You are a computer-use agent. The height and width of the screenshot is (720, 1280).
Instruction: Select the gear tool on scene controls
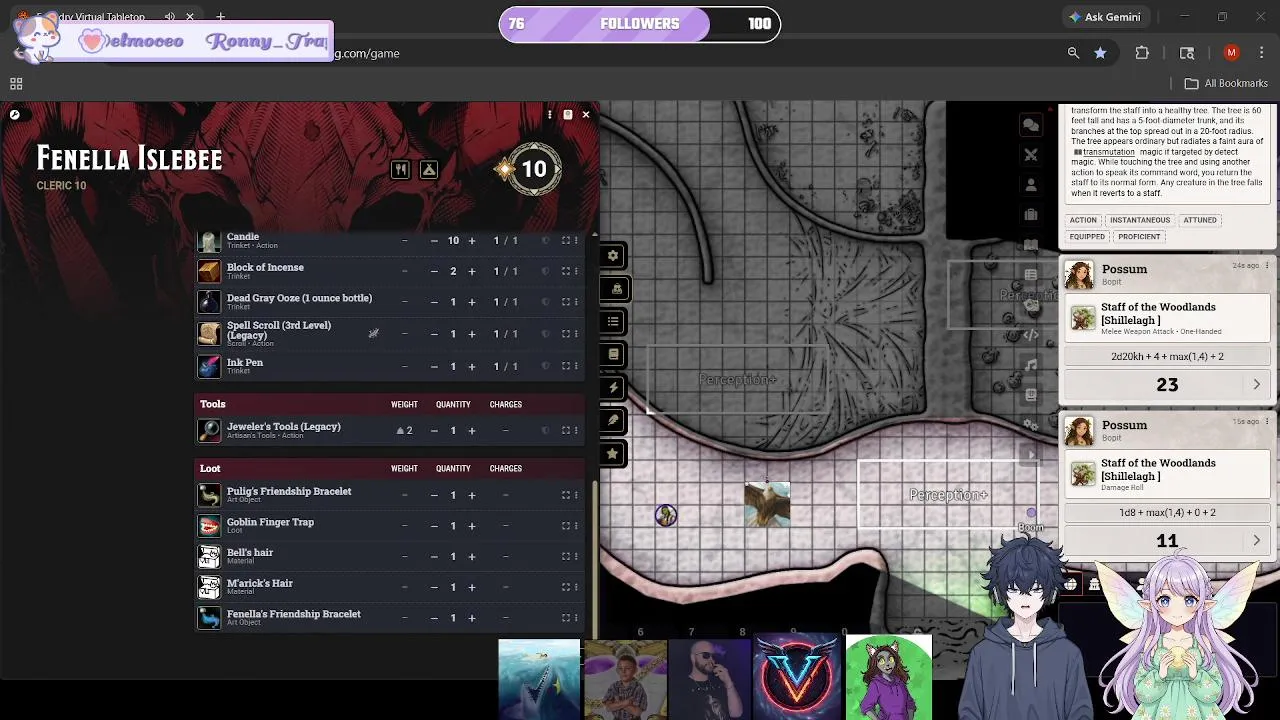pyautogui.click(x=613, y=256)
